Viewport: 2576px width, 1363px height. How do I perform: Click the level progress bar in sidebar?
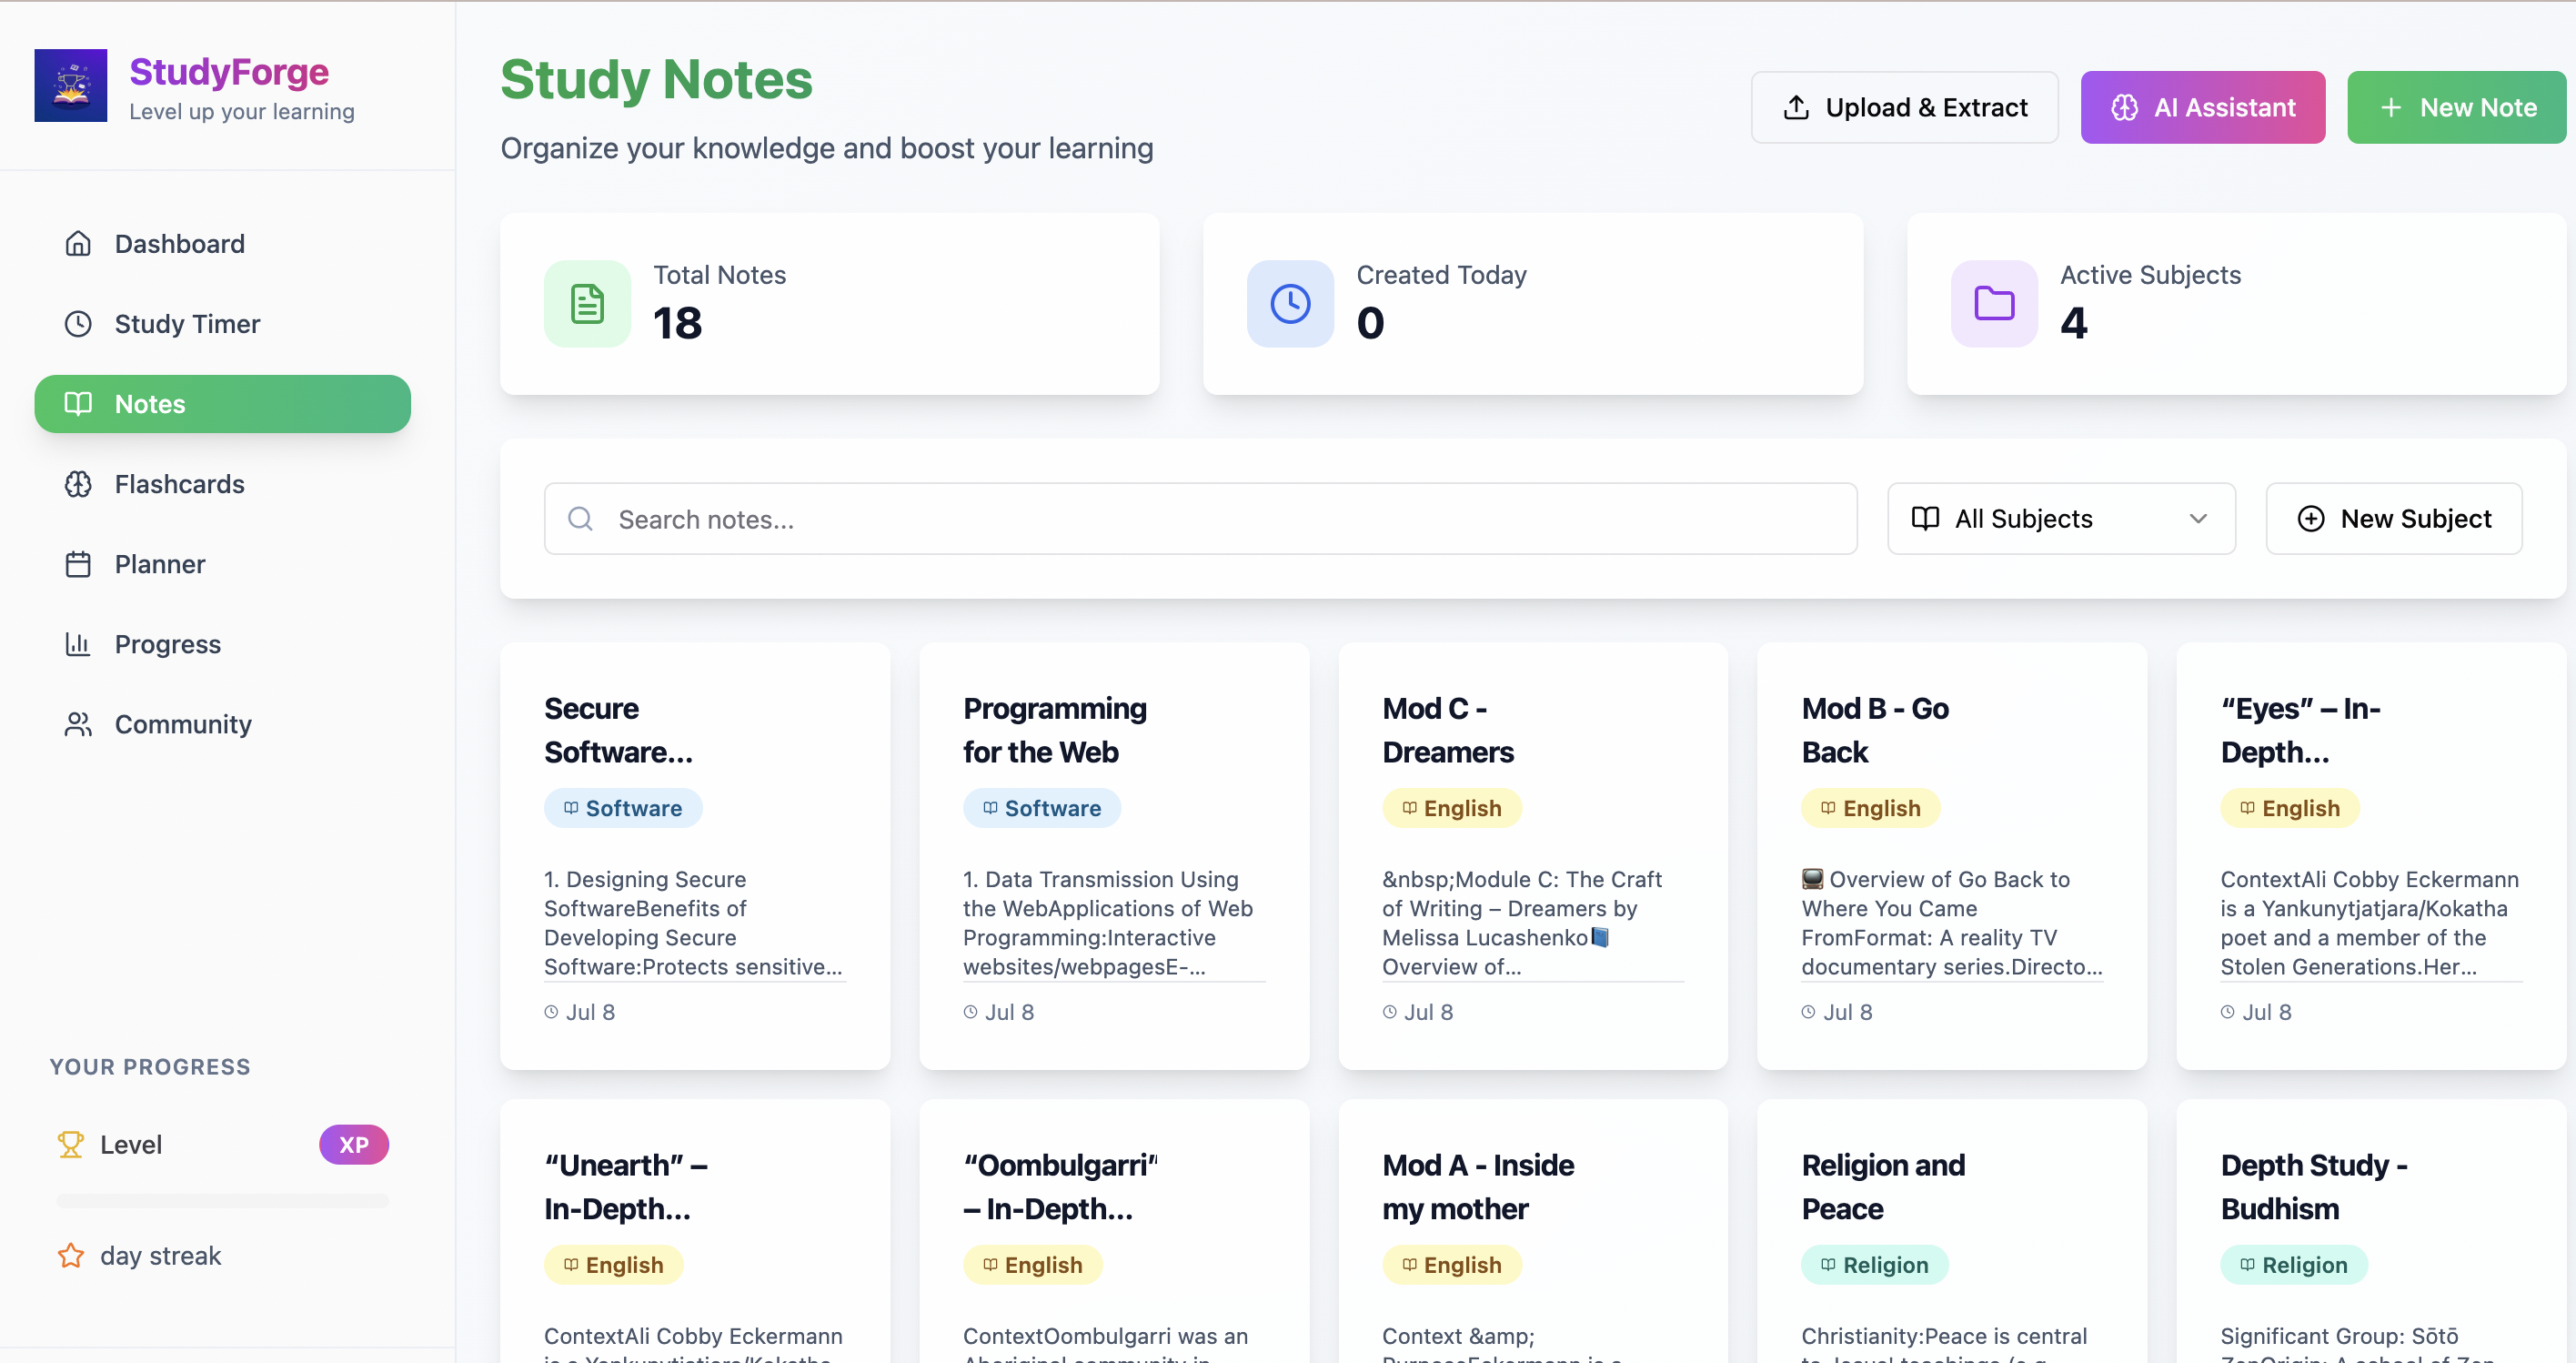(x=222, y=1200)
